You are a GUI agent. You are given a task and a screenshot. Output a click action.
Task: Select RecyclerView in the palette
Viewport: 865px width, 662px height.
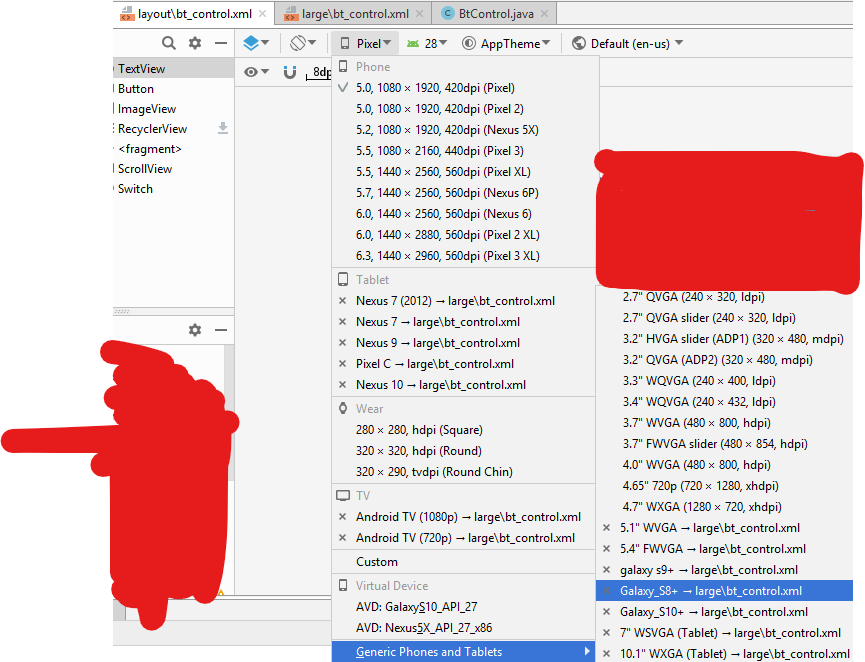pyautogui.click(x=174, y=129)
